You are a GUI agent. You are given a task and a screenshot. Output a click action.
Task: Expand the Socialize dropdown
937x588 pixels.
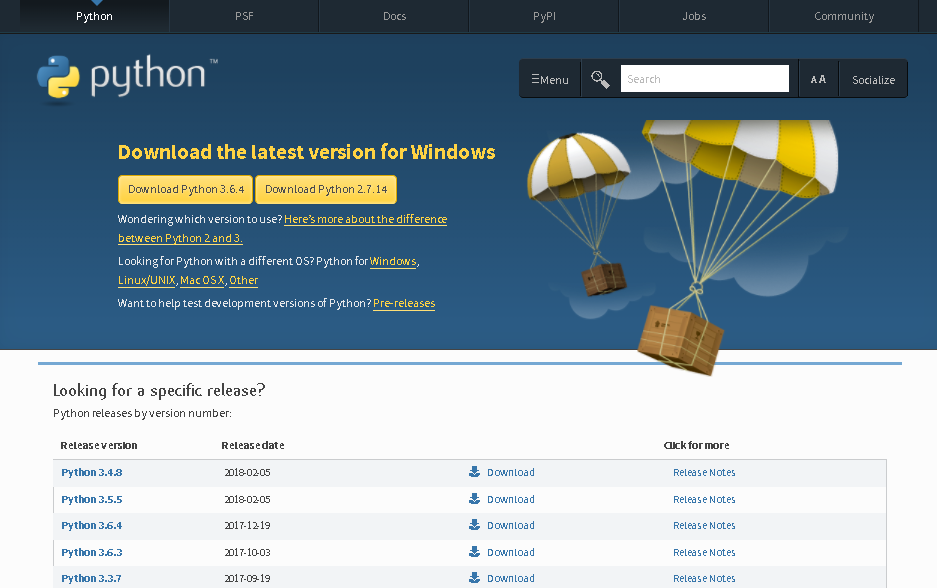873,79
